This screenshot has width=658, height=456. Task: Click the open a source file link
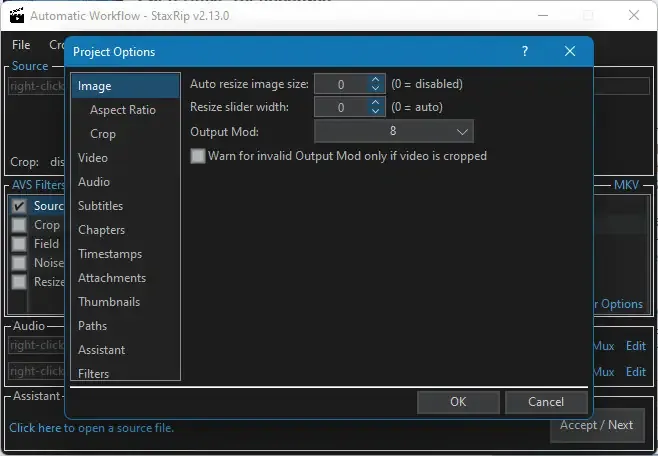[91, 428]
